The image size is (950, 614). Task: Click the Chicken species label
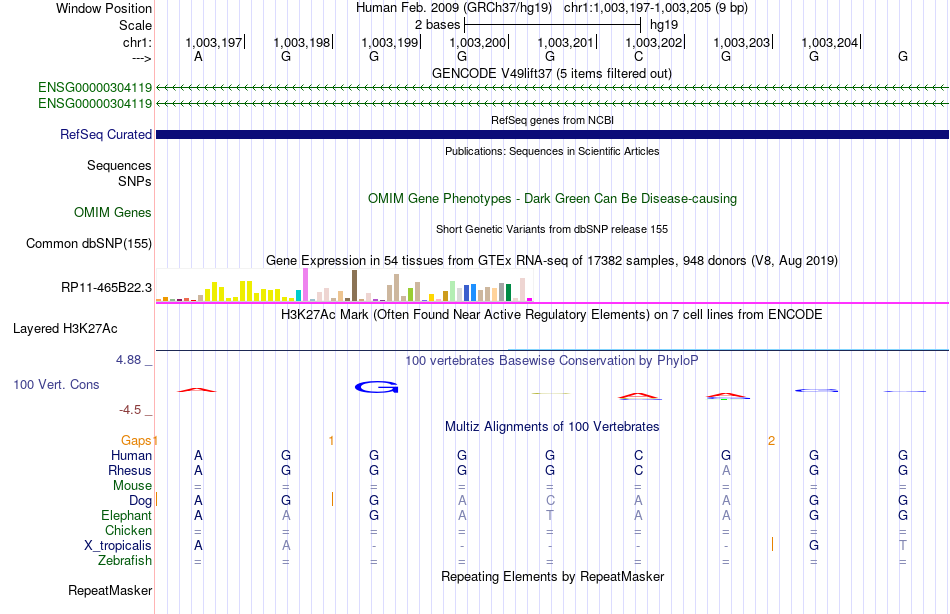[128, 530]
